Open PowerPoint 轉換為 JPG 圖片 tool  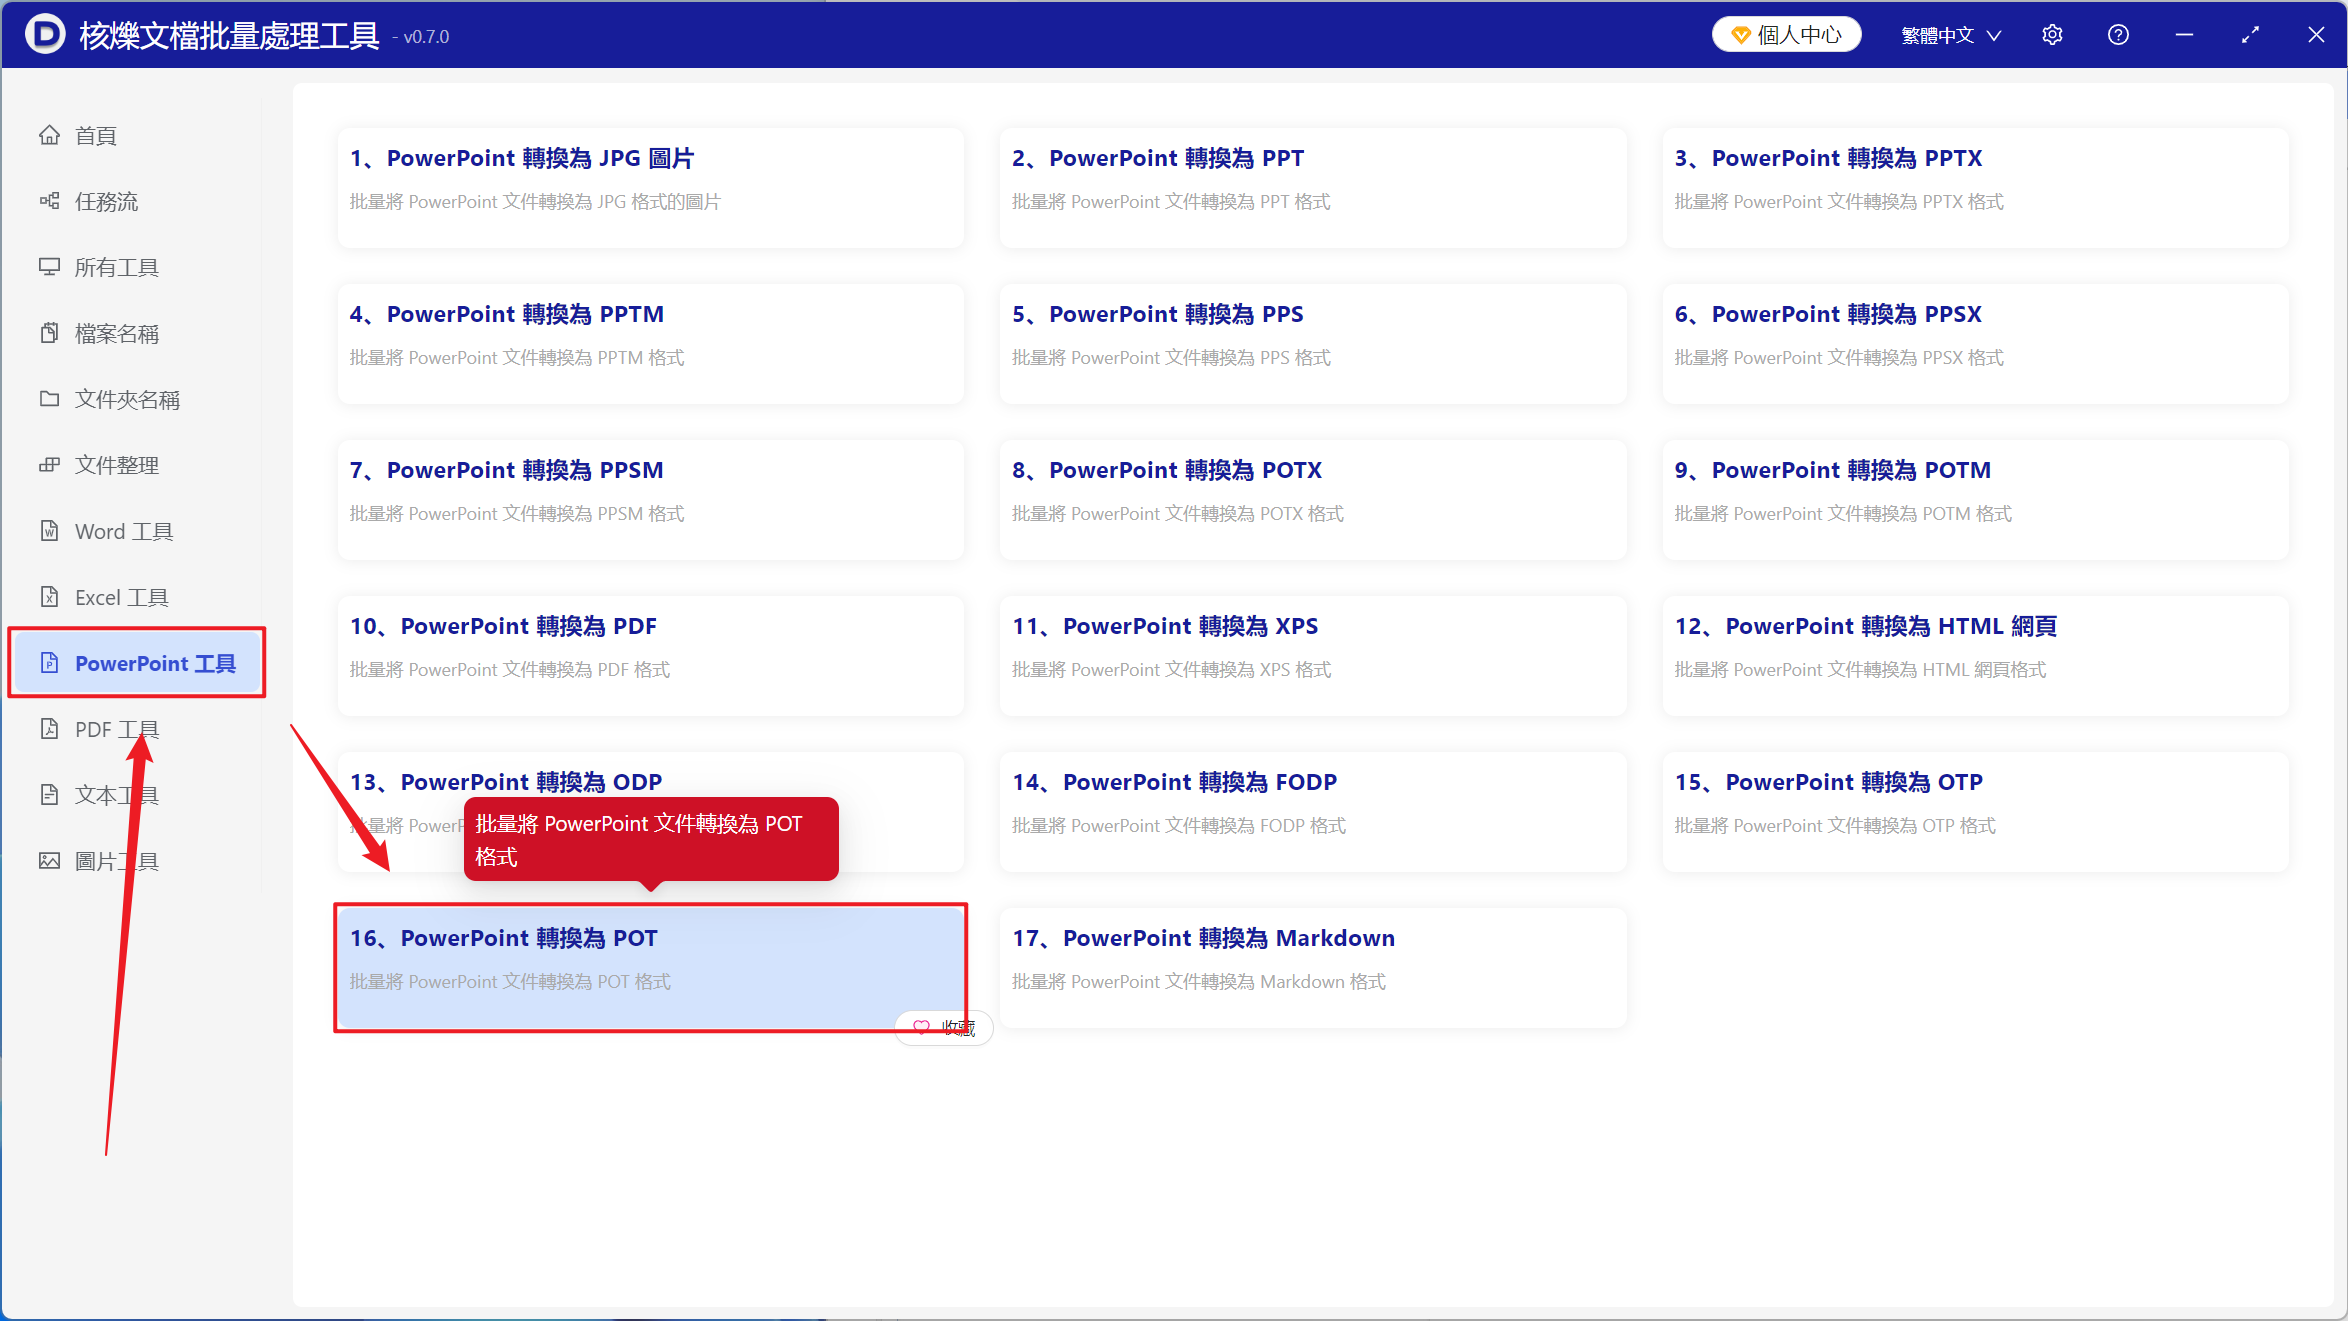click(650, 187)
